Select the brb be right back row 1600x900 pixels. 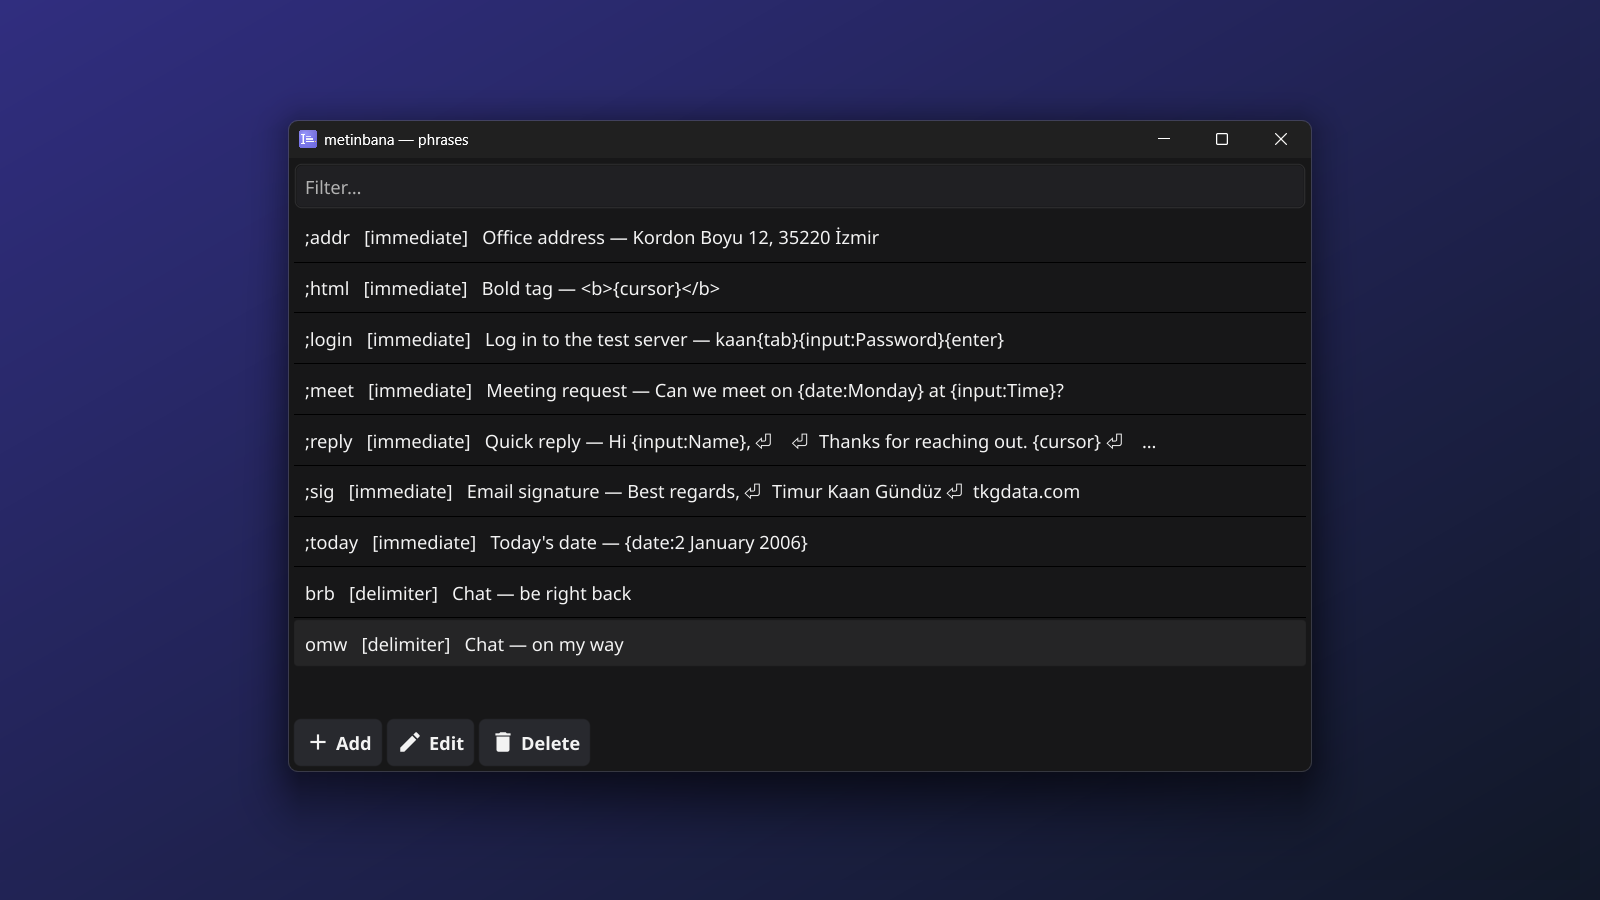tap(800, 594)
